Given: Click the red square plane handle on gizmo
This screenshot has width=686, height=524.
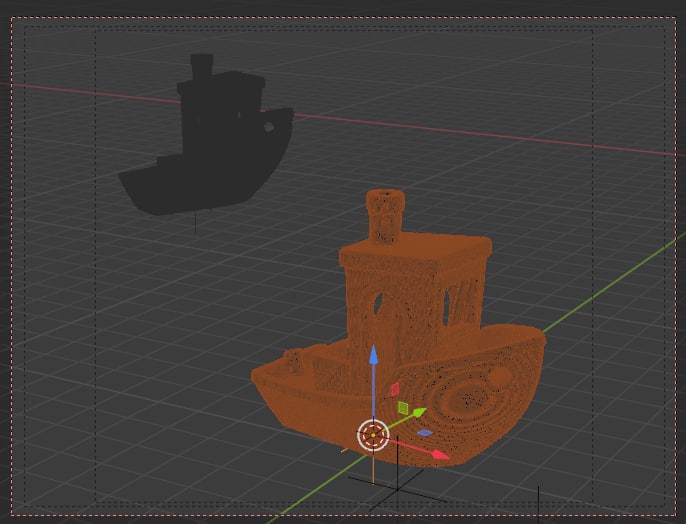Looking at the screenshot, I should pos(395,389).
